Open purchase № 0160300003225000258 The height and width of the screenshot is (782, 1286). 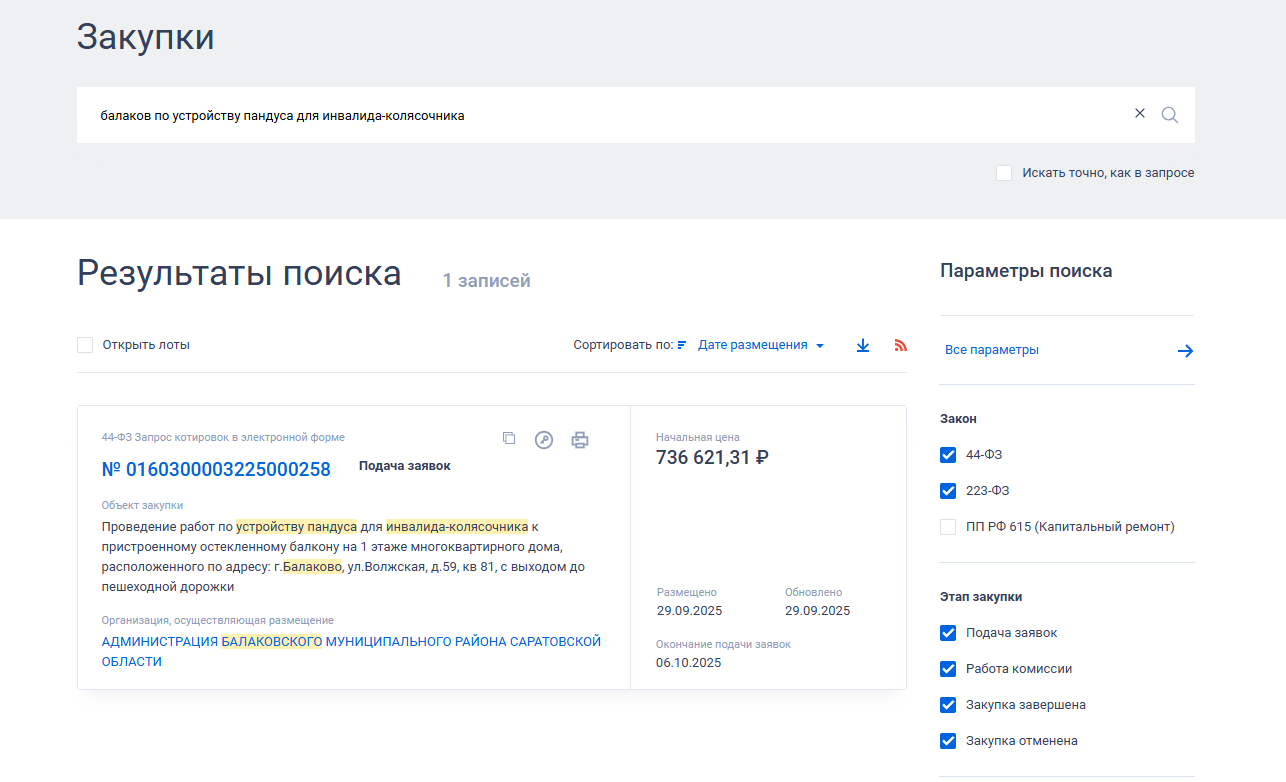(x=216, y=469)
